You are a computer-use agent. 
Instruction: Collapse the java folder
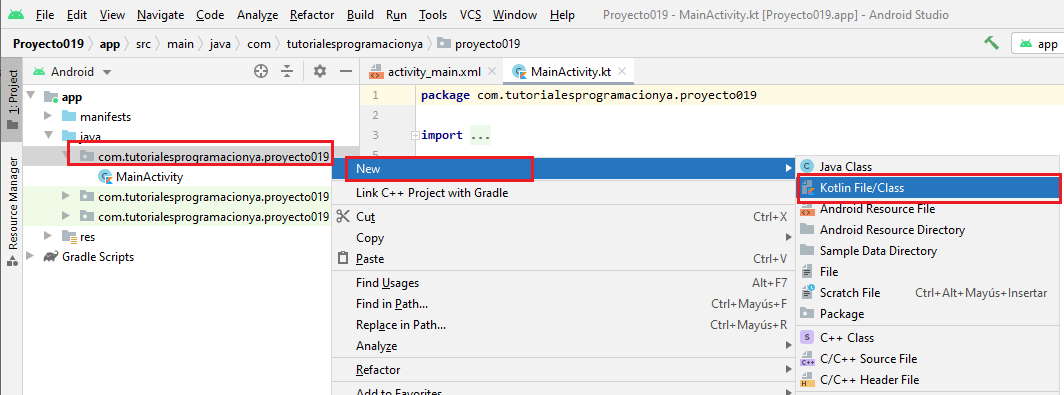pos(48,136)
